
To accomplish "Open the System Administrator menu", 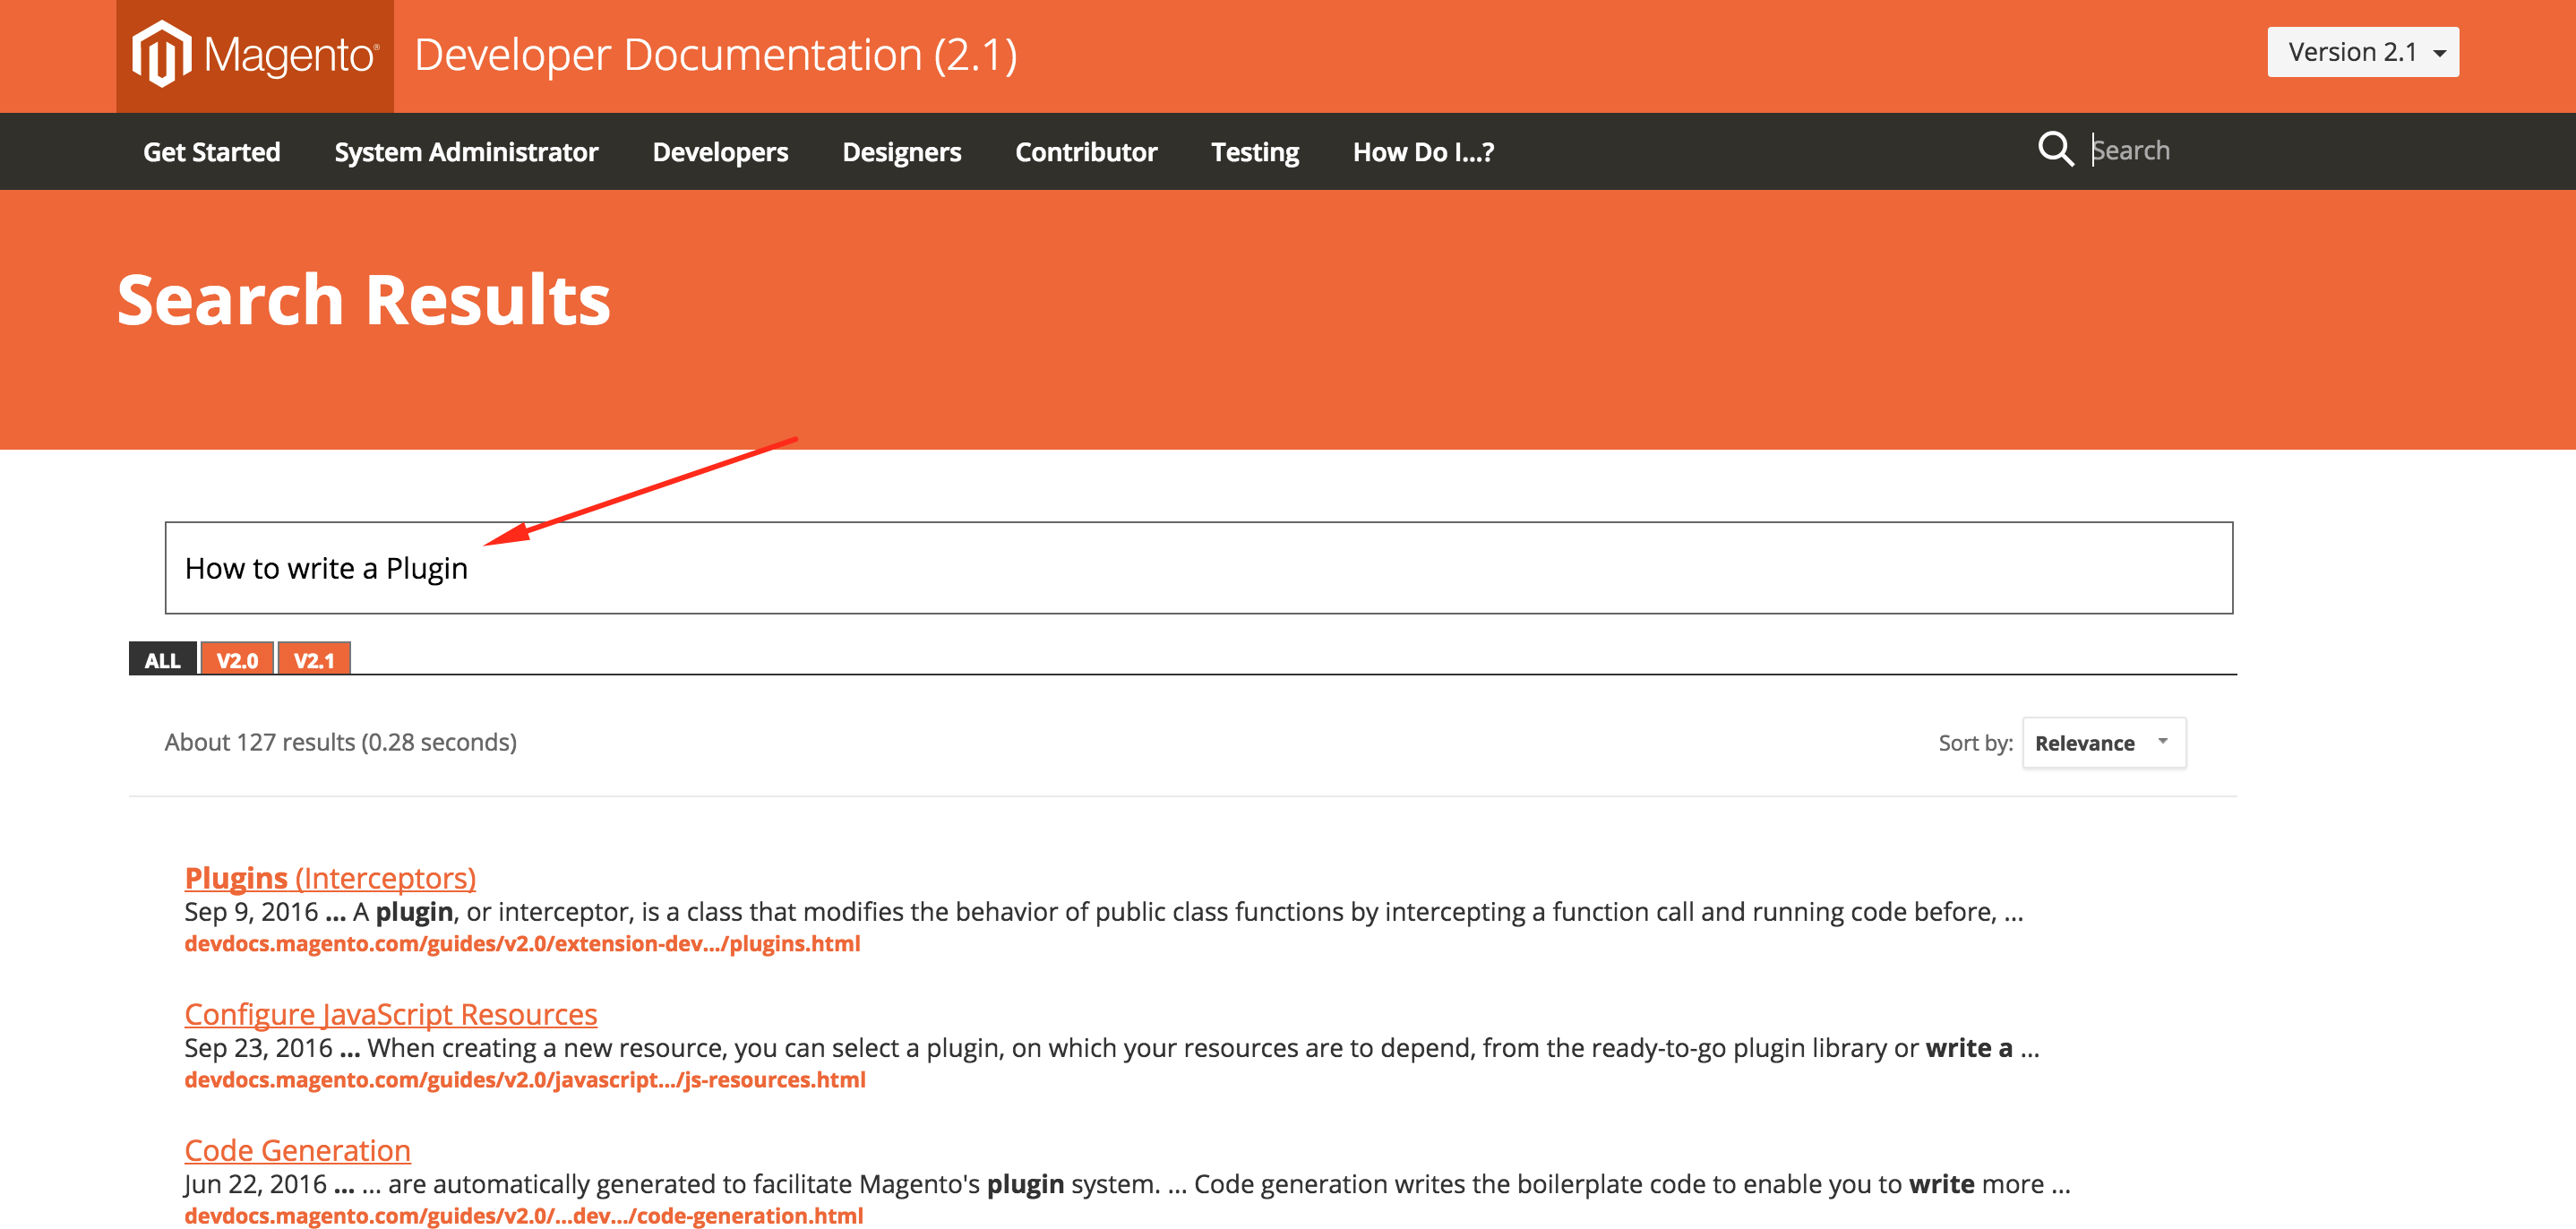I will point(466,152).
